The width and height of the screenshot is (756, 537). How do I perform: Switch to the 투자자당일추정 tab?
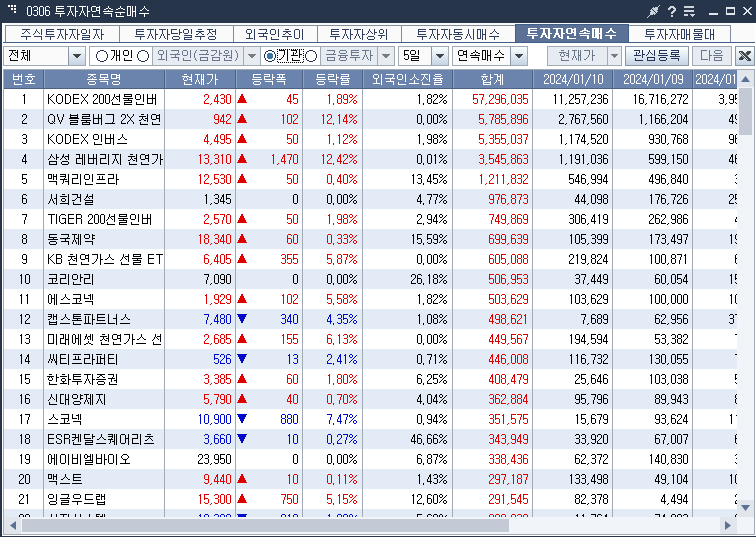coord(176,34)
